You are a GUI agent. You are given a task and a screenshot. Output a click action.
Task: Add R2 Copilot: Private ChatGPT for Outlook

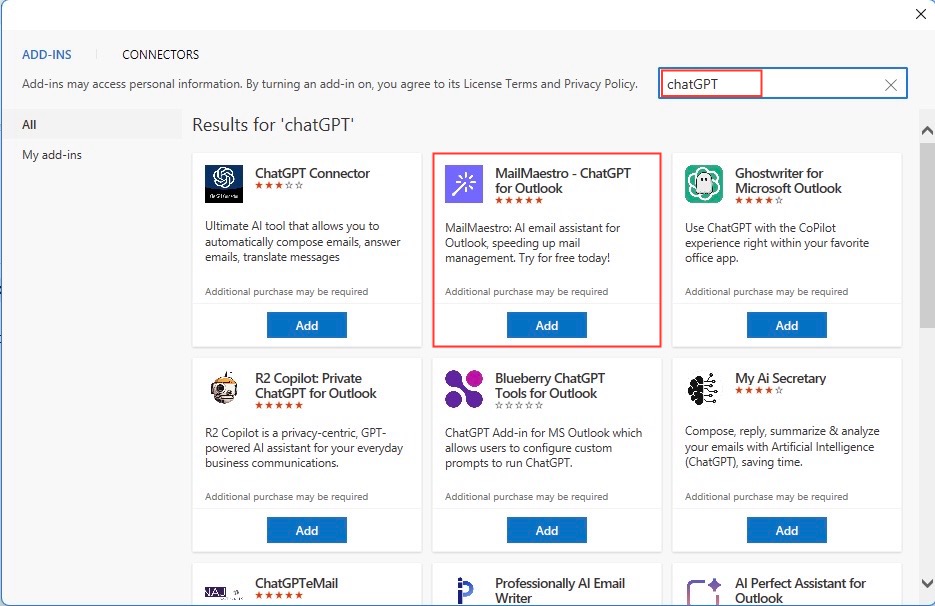(x=306, y=530)
